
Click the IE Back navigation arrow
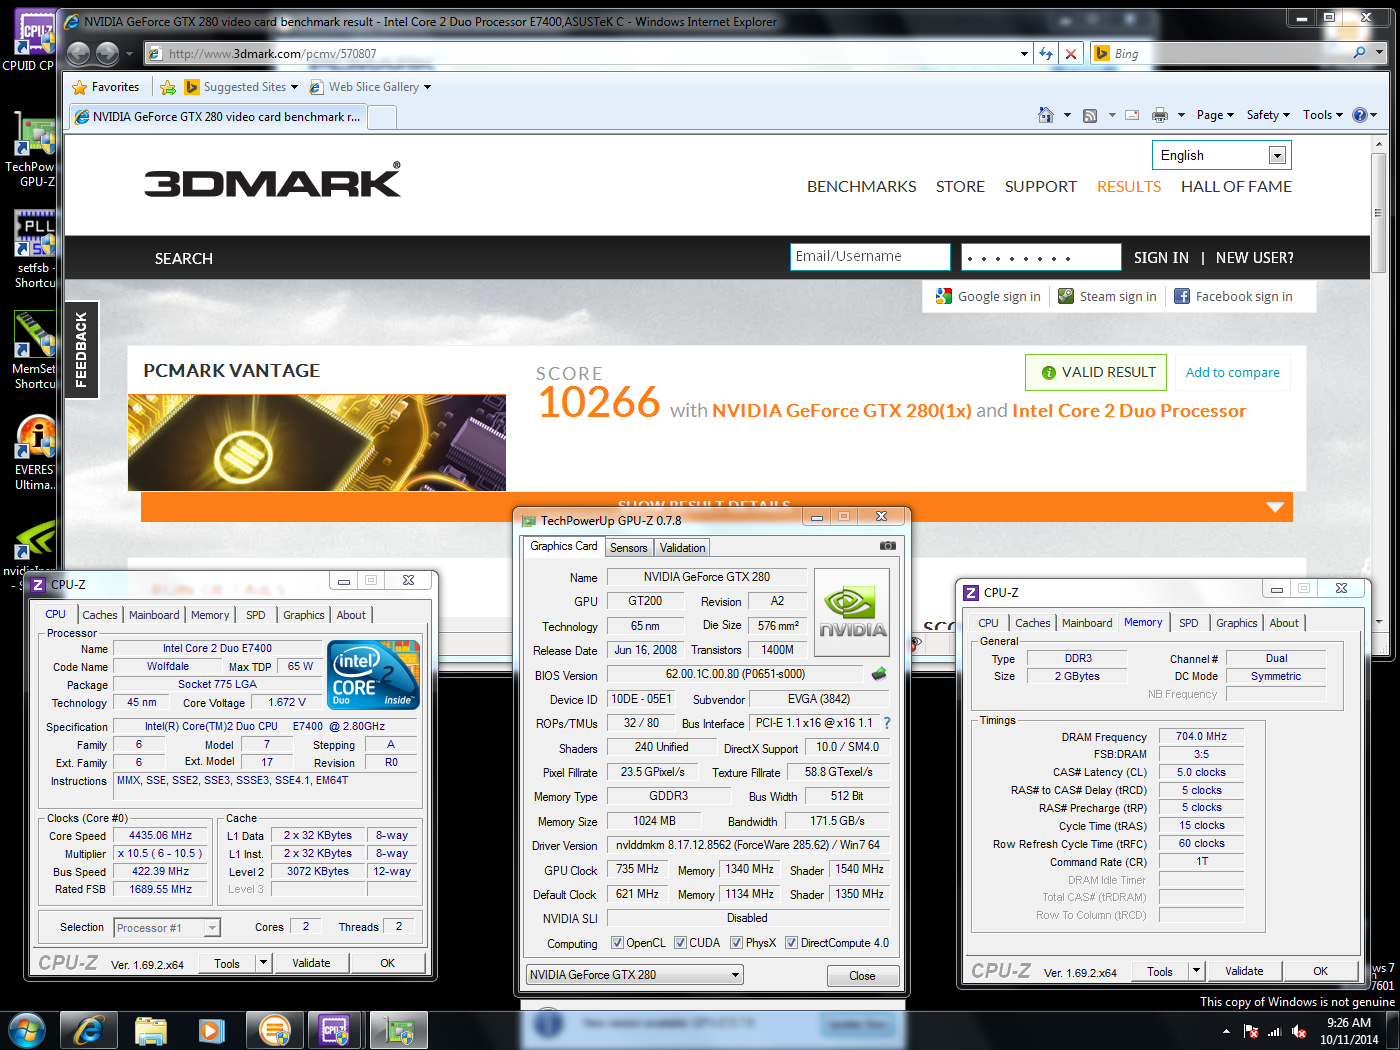coord(79,53)
